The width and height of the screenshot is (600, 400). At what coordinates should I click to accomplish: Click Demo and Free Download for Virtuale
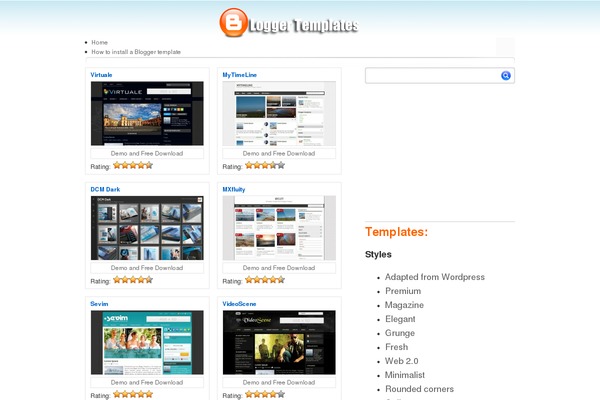[147, 153]
